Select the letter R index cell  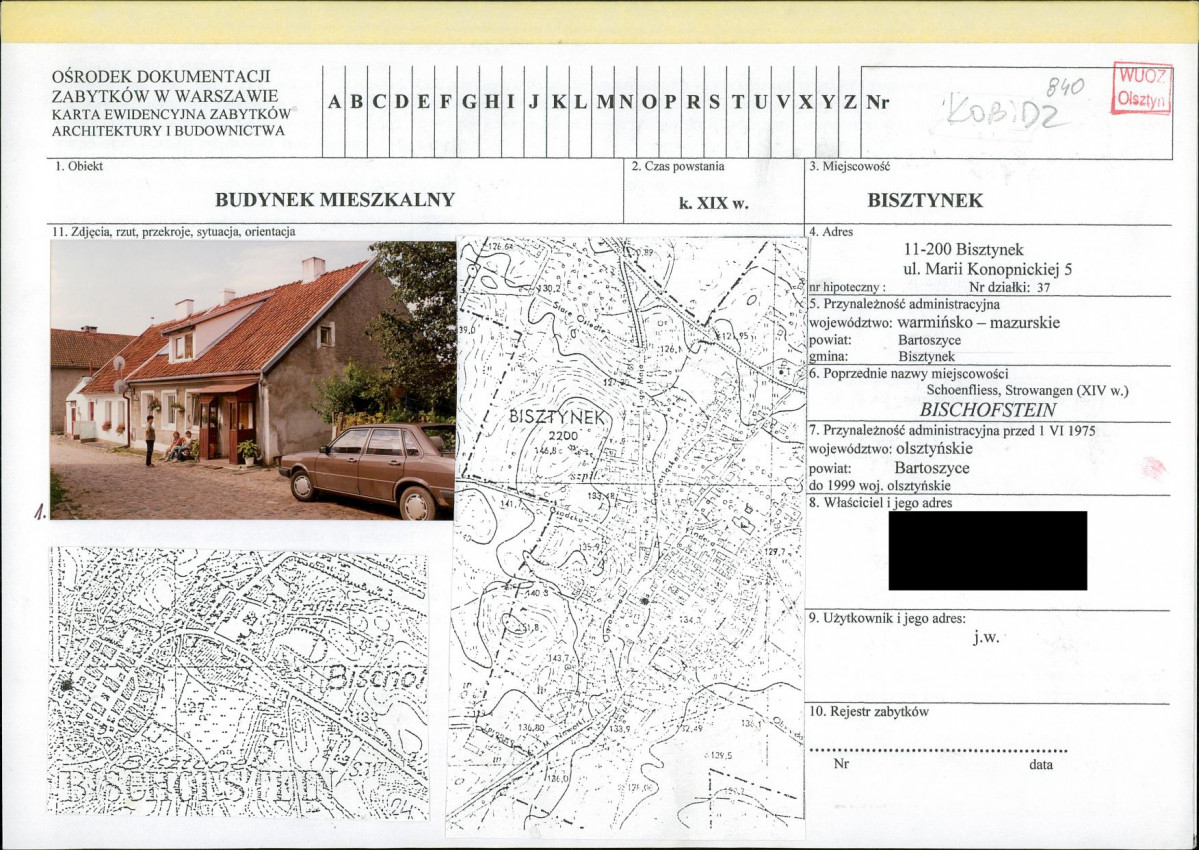(x=693, y=102)
